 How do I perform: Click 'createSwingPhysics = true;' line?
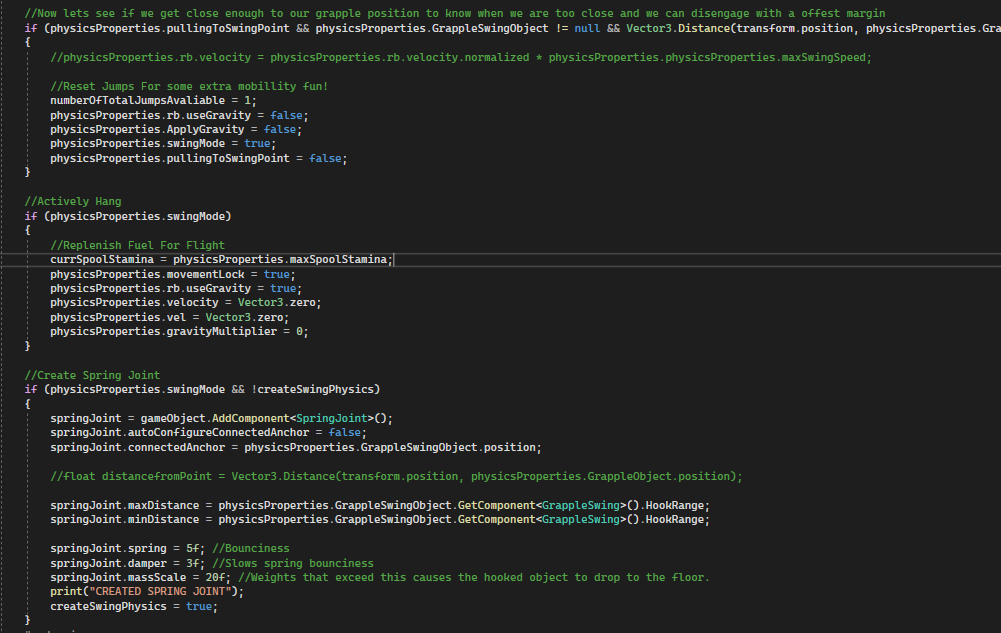tap(134, 606)
